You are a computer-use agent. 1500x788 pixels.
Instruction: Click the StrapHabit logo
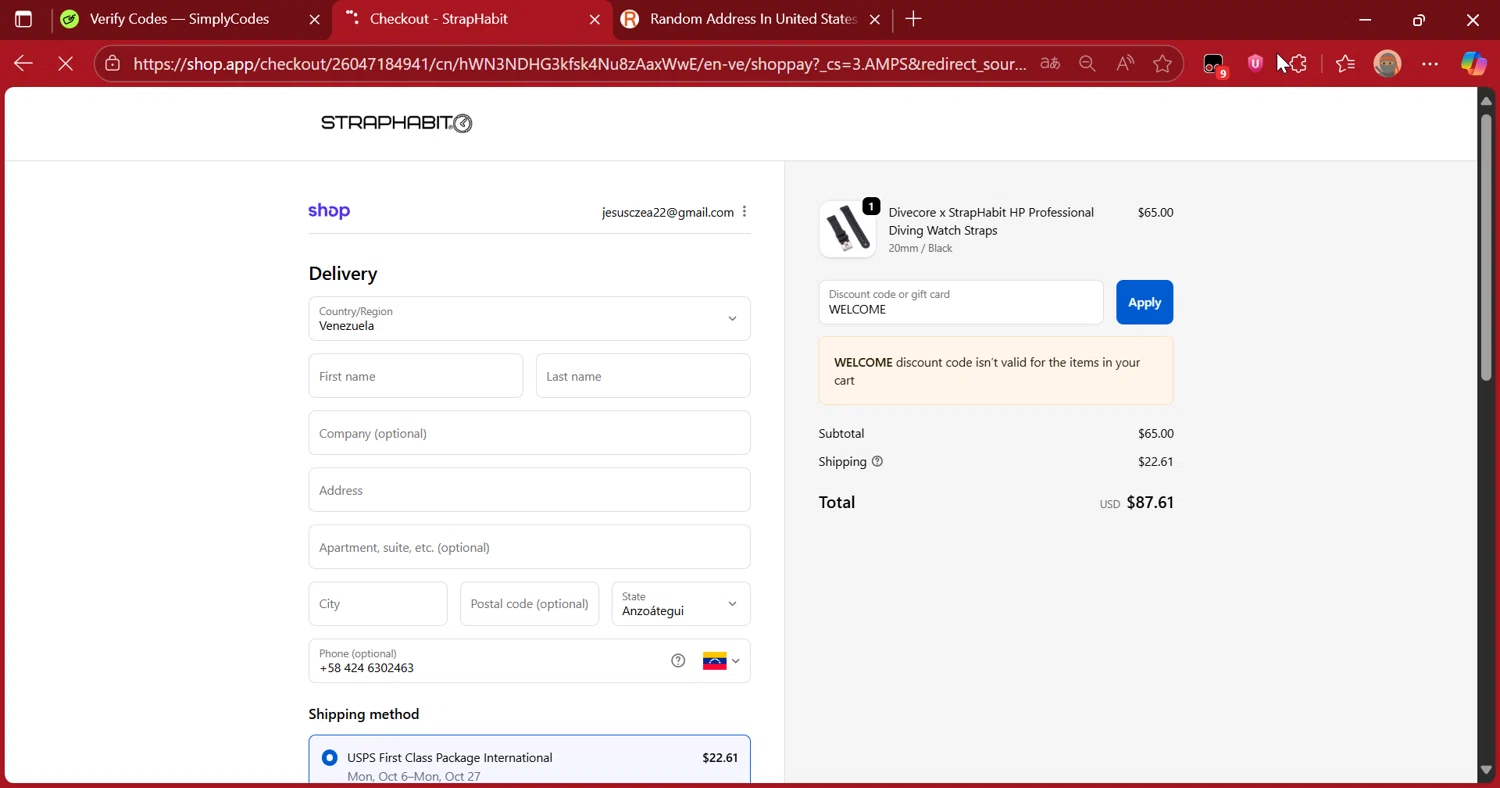(396, 123)
